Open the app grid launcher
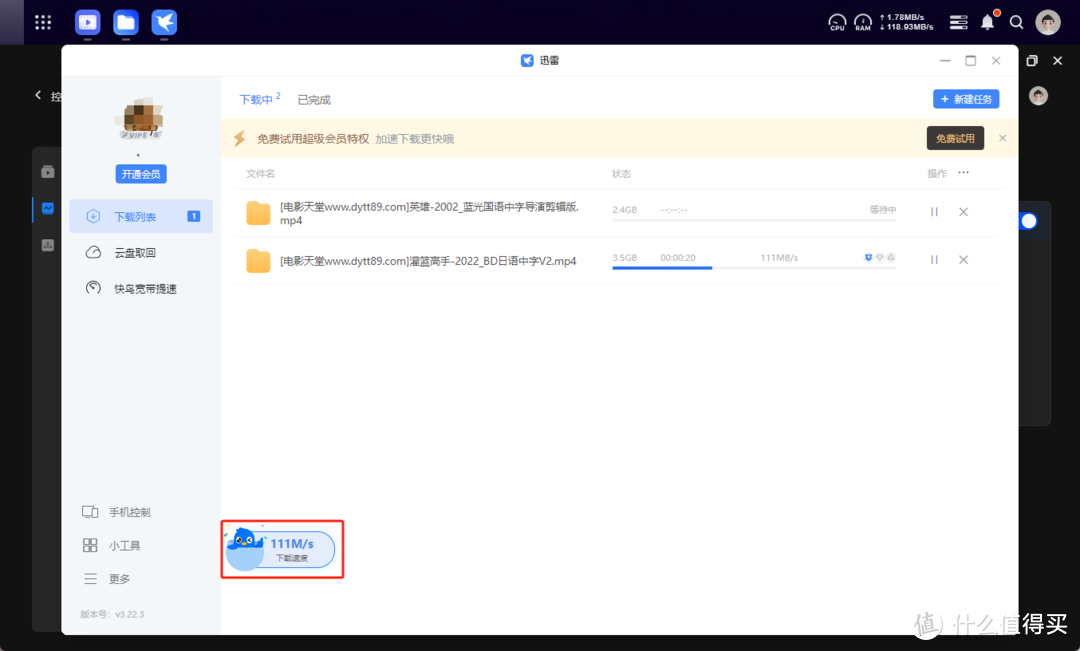The height and width of the screenshot is (651, 1080). [43, 22]
